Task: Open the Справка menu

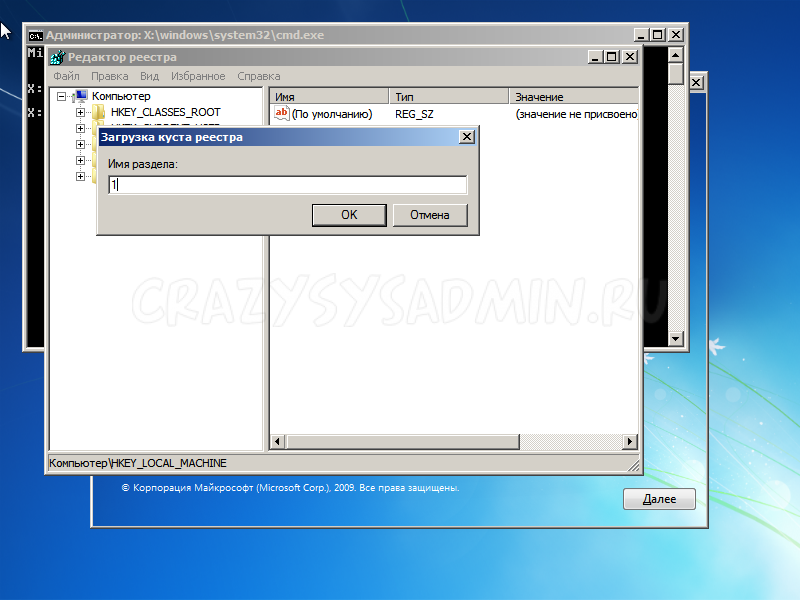Action: [x=258, y=76]
